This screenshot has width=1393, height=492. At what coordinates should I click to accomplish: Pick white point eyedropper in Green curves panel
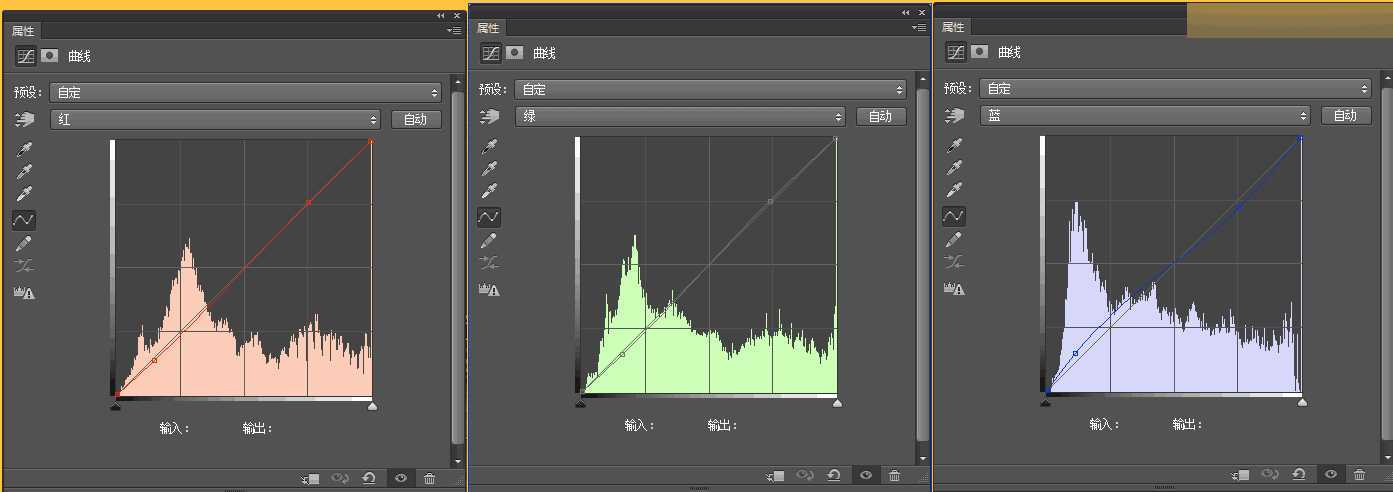[489, 191]
